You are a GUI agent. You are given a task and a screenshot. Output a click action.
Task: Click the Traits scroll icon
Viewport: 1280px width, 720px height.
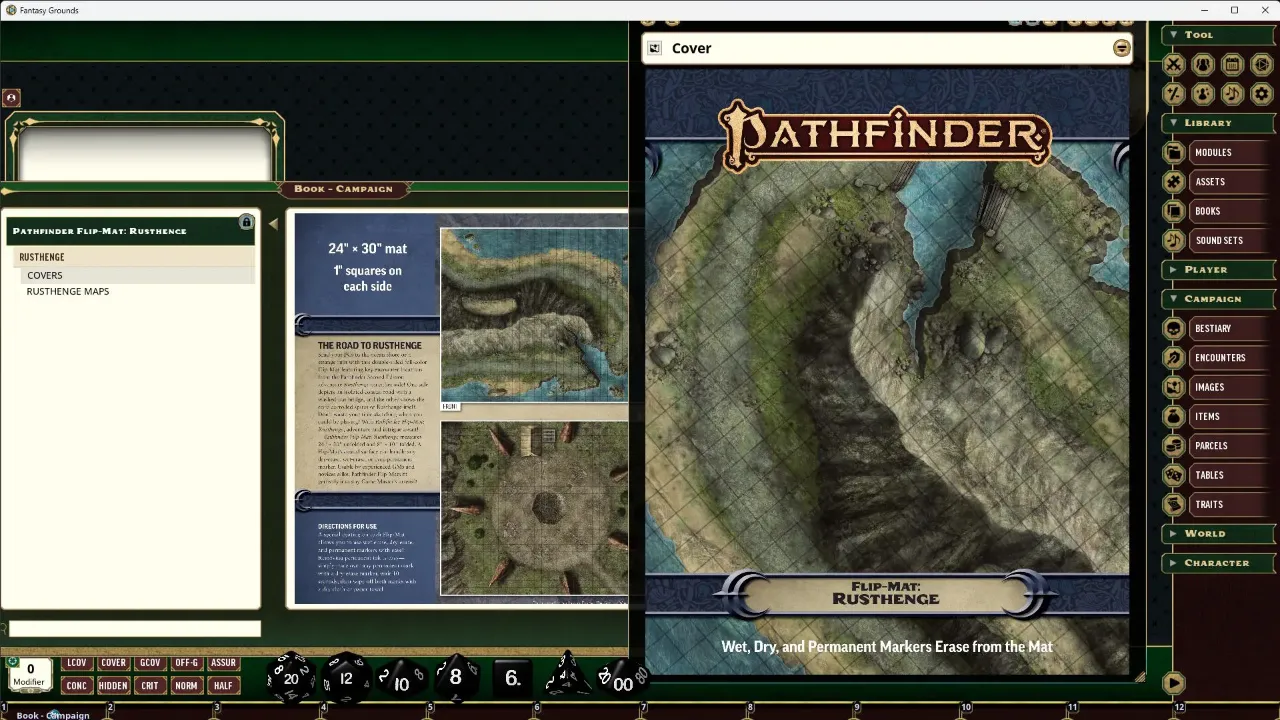click(1174, 505)
